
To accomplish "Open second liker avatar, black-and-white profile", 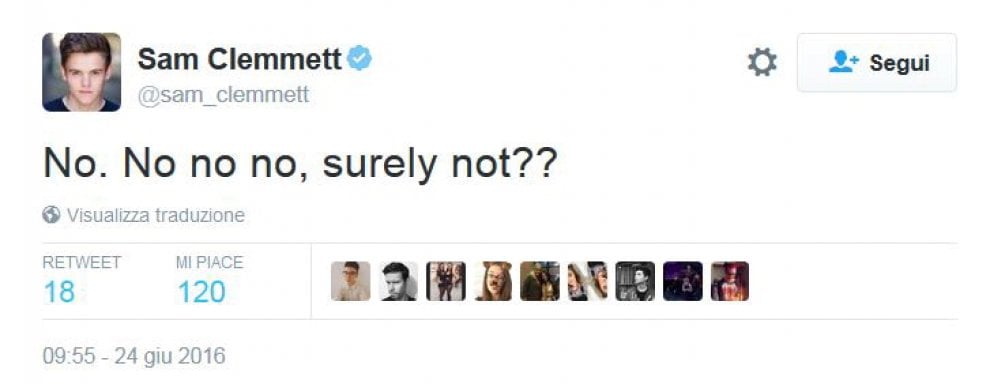I will [398, 281].
